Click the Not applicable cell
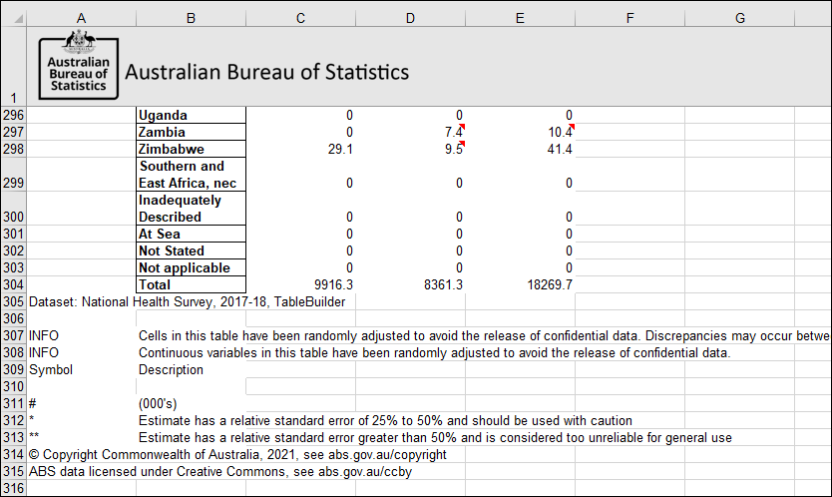832x497 pixels. pos(191,268)
